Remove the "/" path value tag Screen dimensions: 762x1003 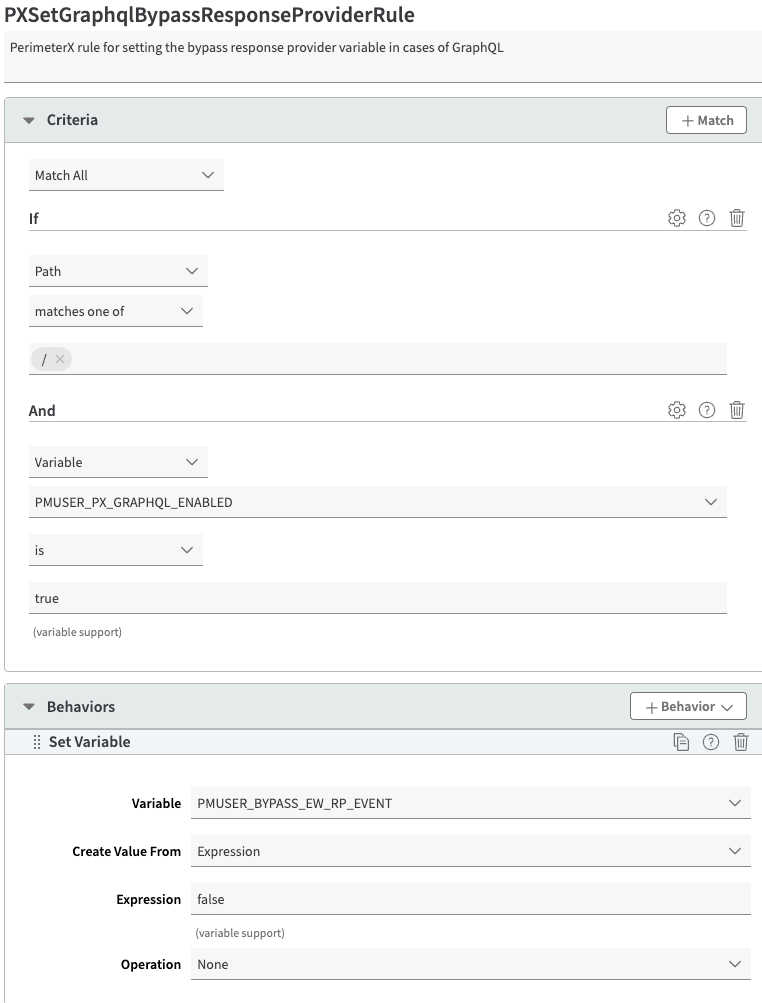[60, 359]
